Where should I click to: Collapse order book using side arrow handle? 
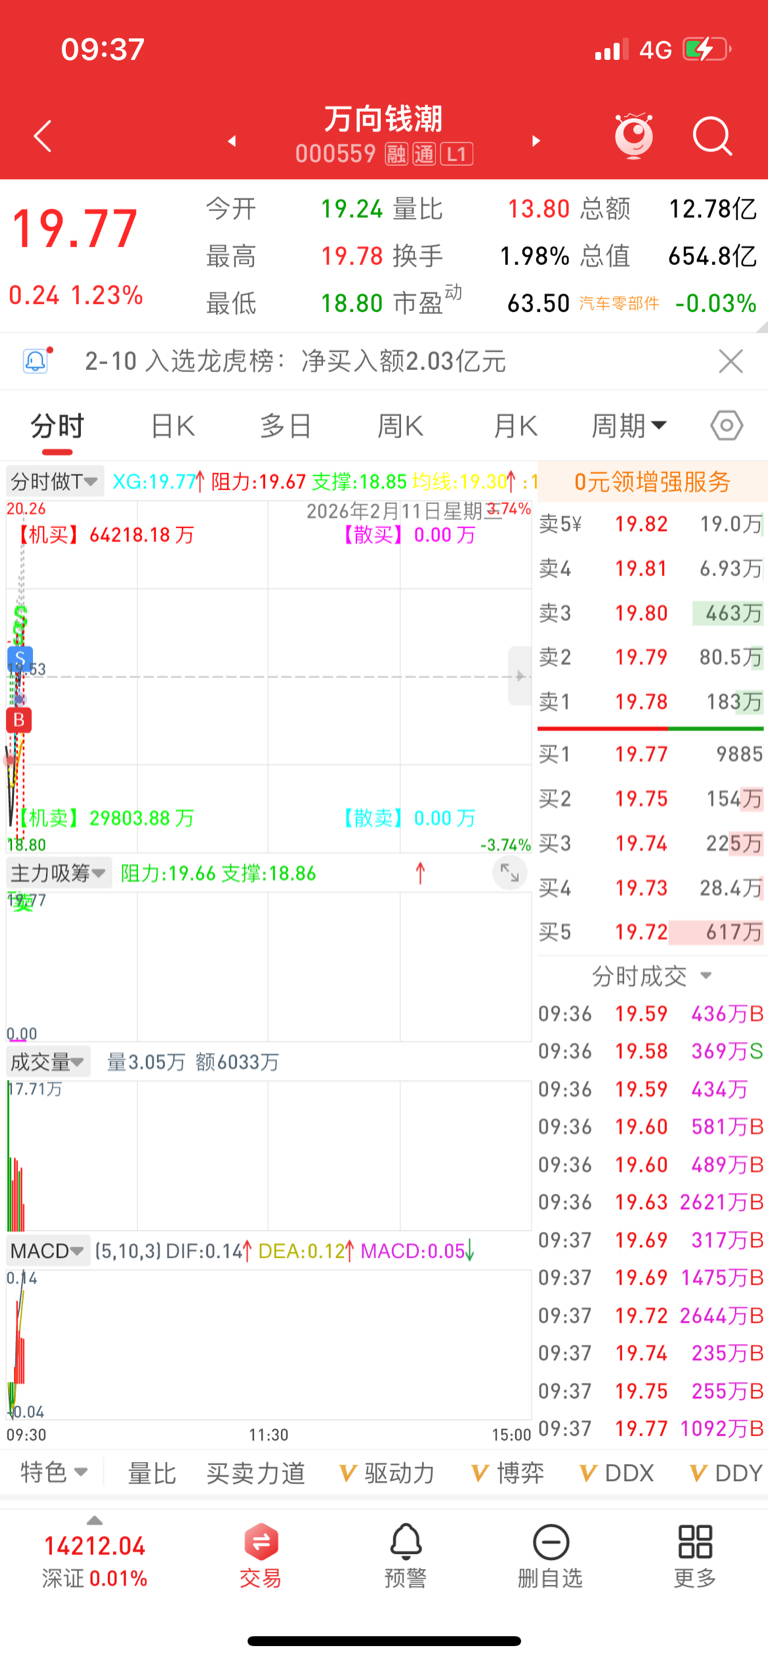(519, 676)
